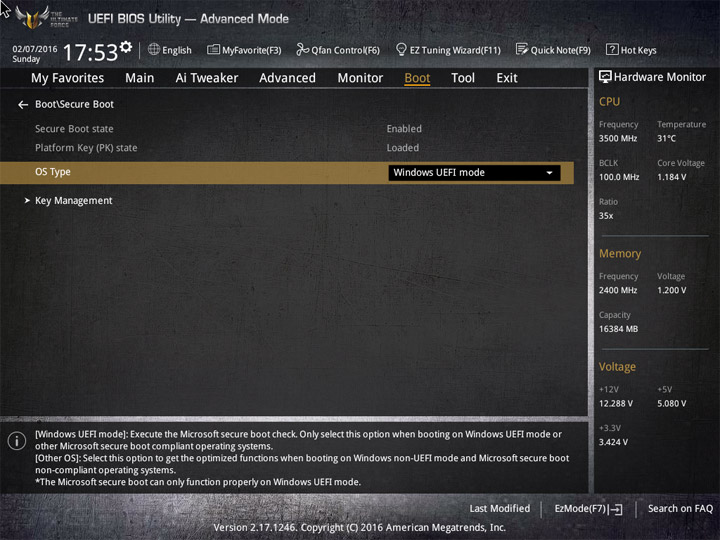This screenshot has width=720, height=540.
Task: Click EZ Tuning Wizard(F11) label
Action: click(455, 50)
